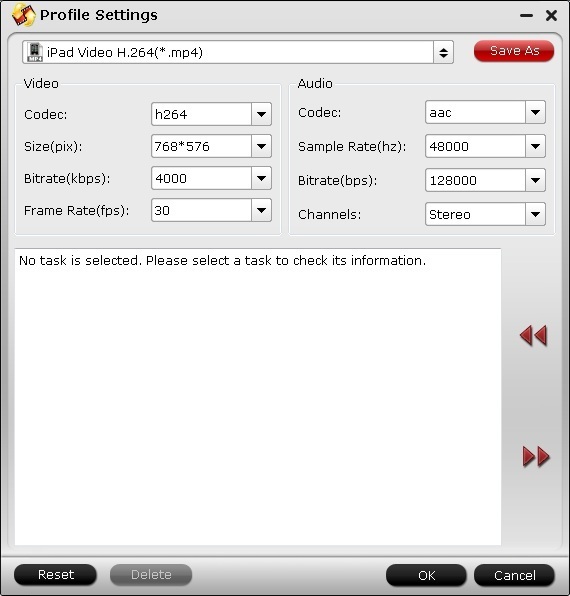
Task: Click the app logo in title bar
Action: click(24, 15)
